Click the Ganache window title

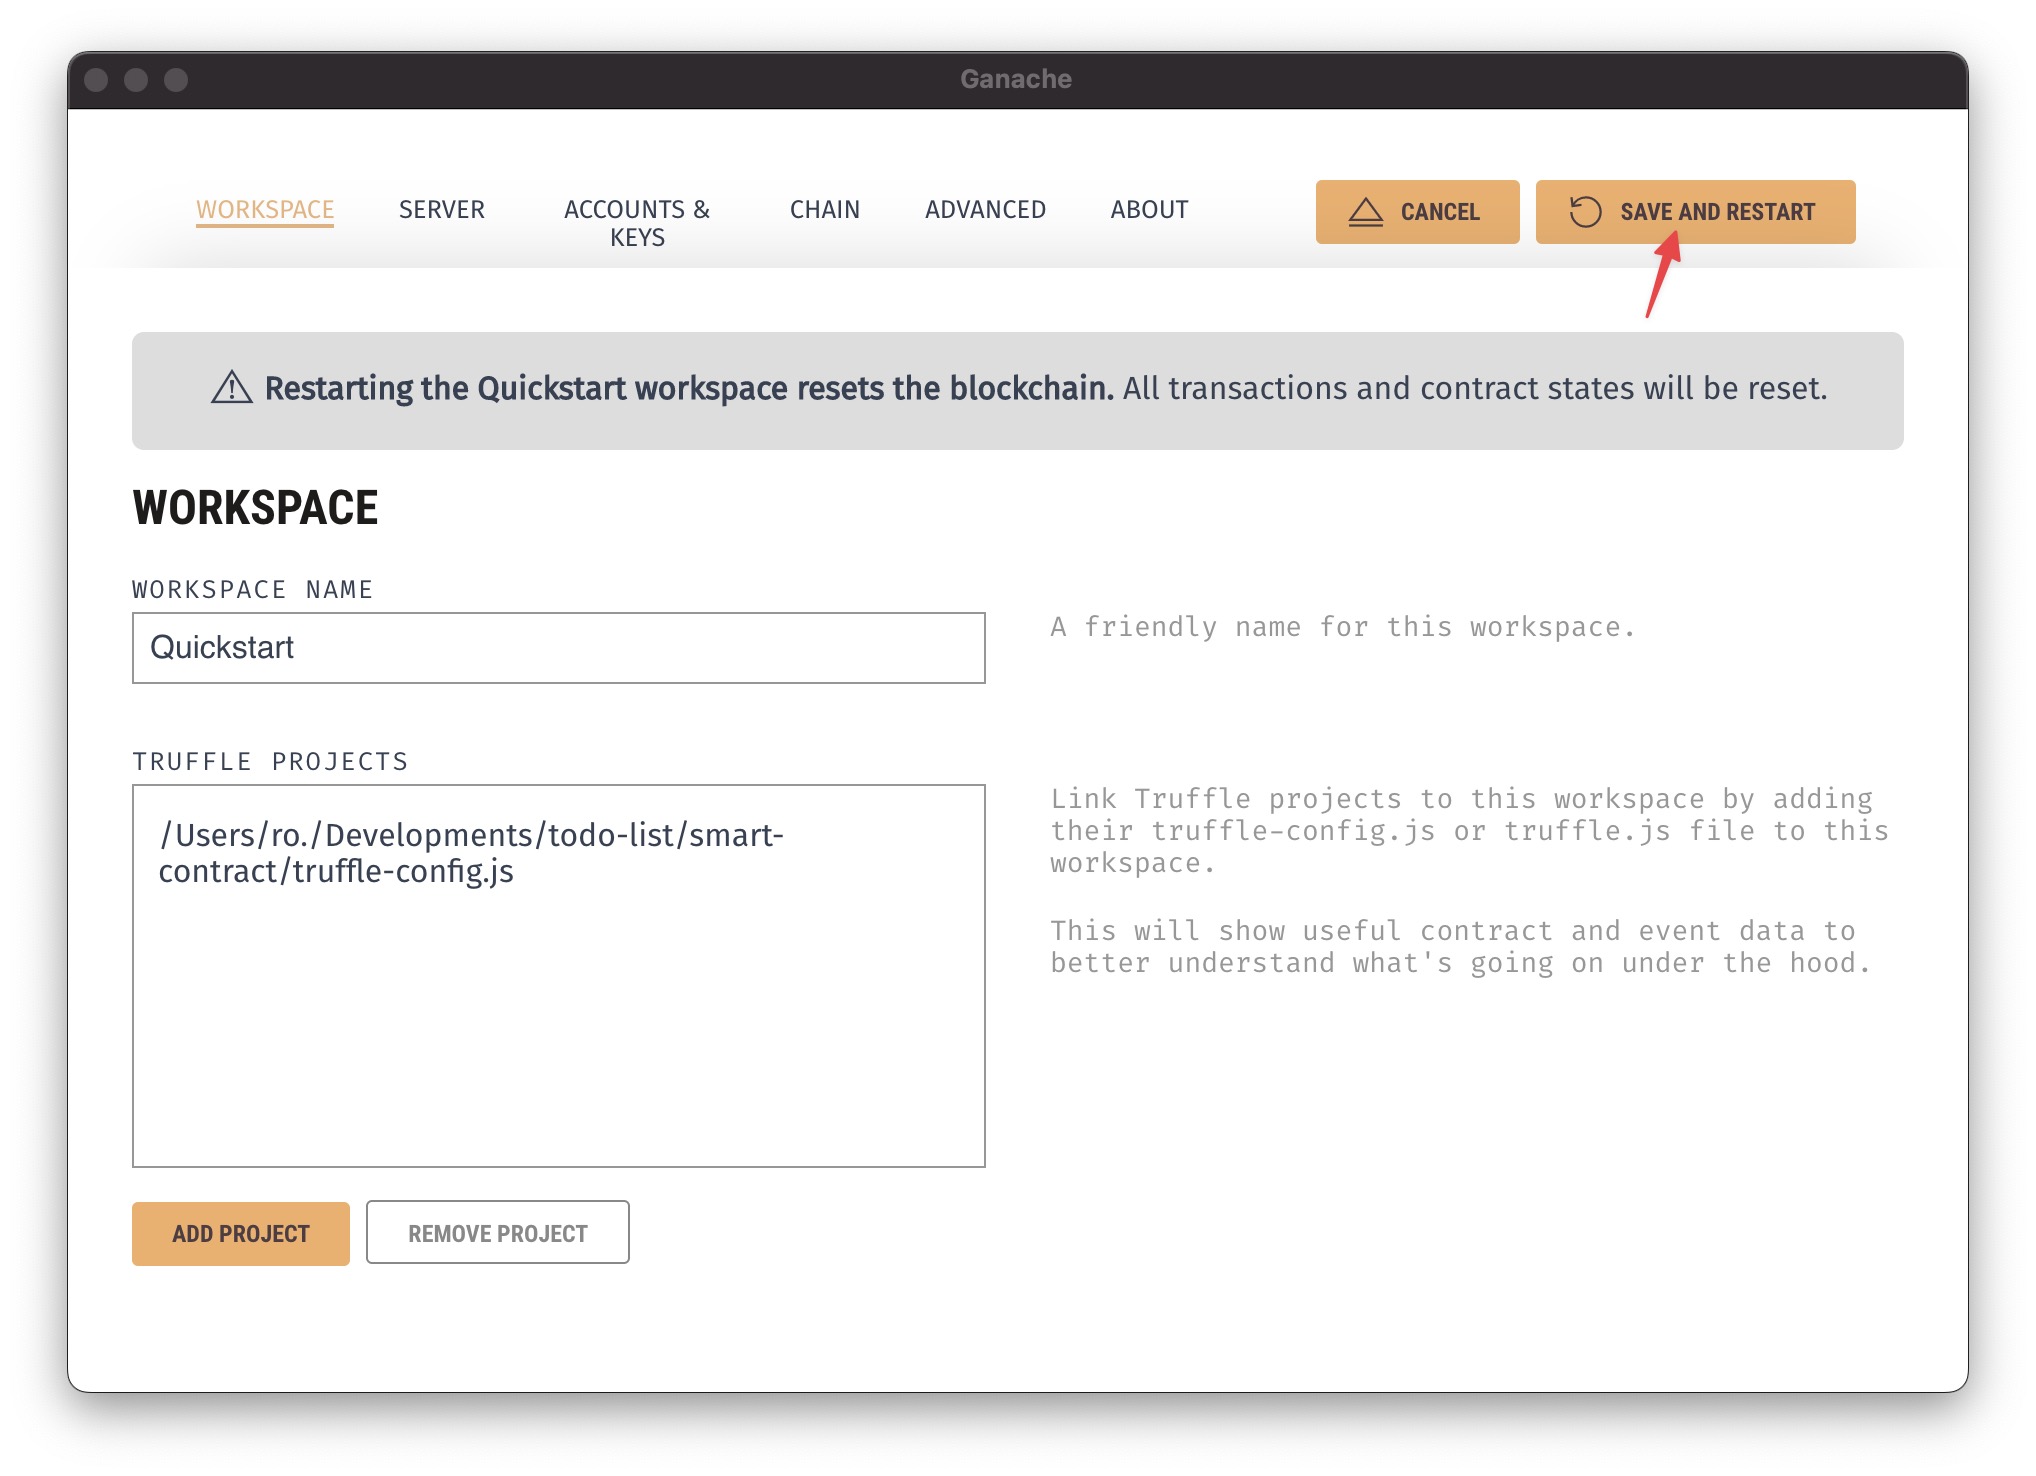(x=1016, y=79)
